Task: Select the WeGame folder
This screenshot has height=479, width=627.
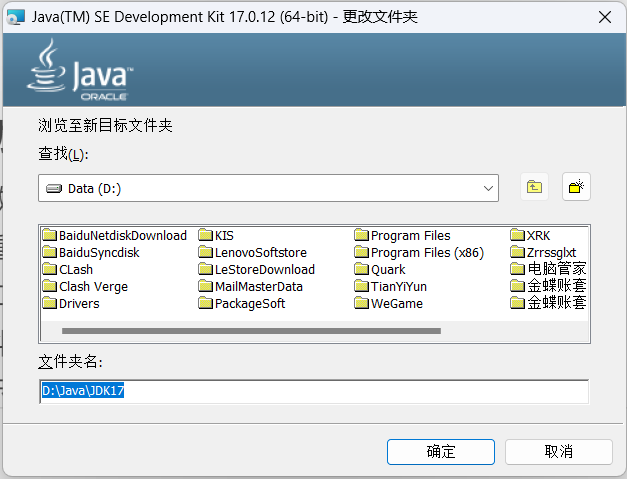Action: point(389,303)
